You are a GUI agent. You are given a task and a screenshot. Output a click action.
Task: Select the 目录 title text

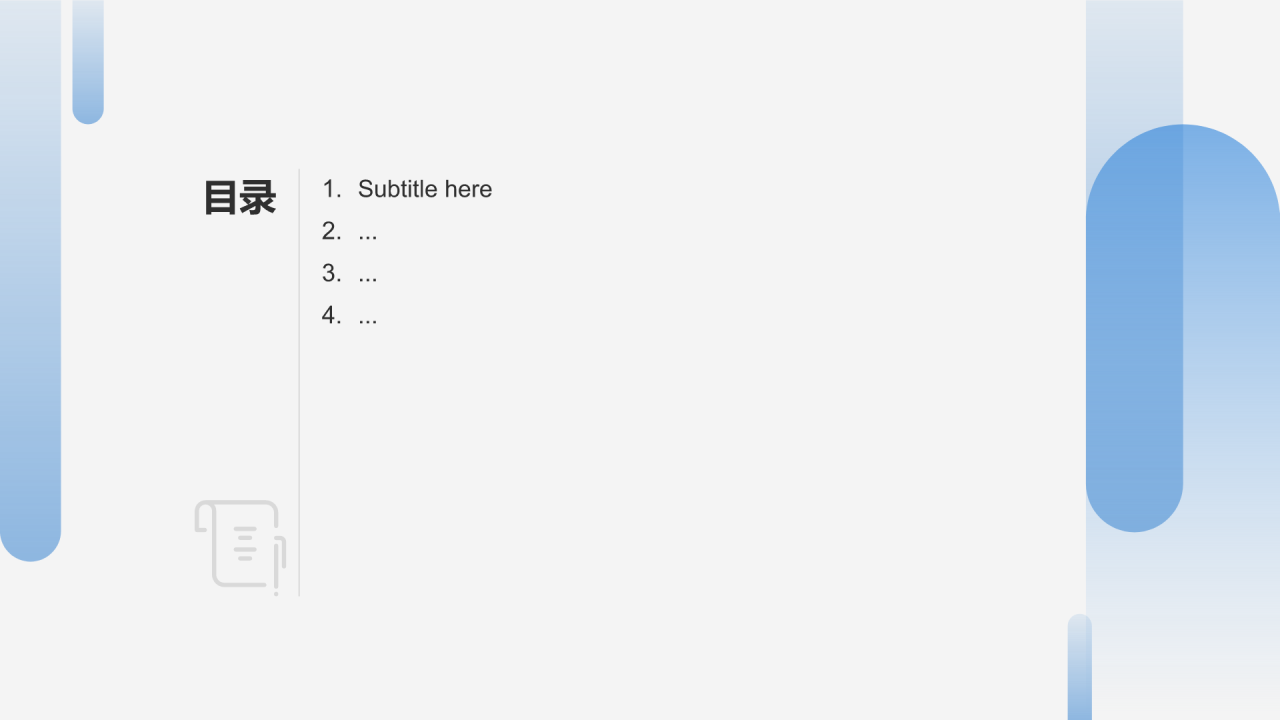(x=240, y=198)
